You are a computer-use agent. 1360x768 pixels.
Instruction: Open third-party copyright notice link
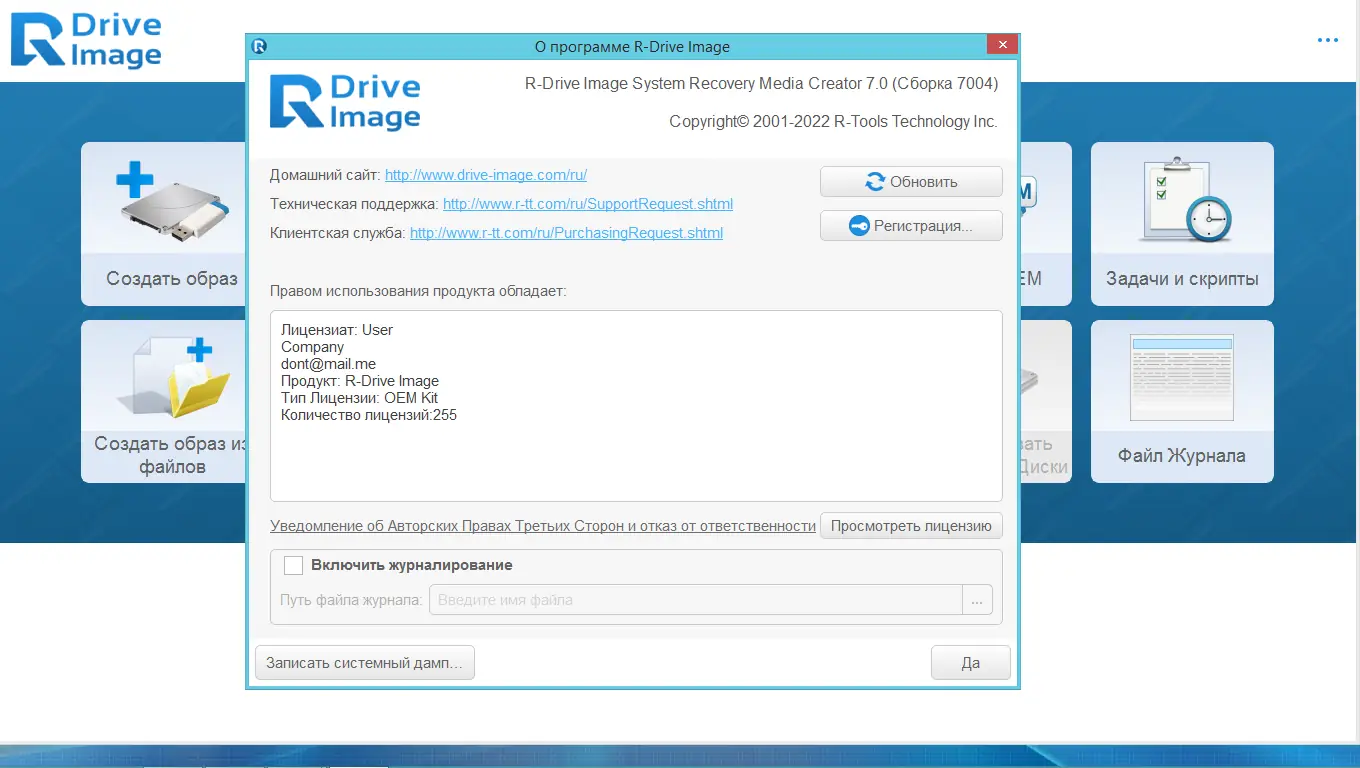[543, 526]
